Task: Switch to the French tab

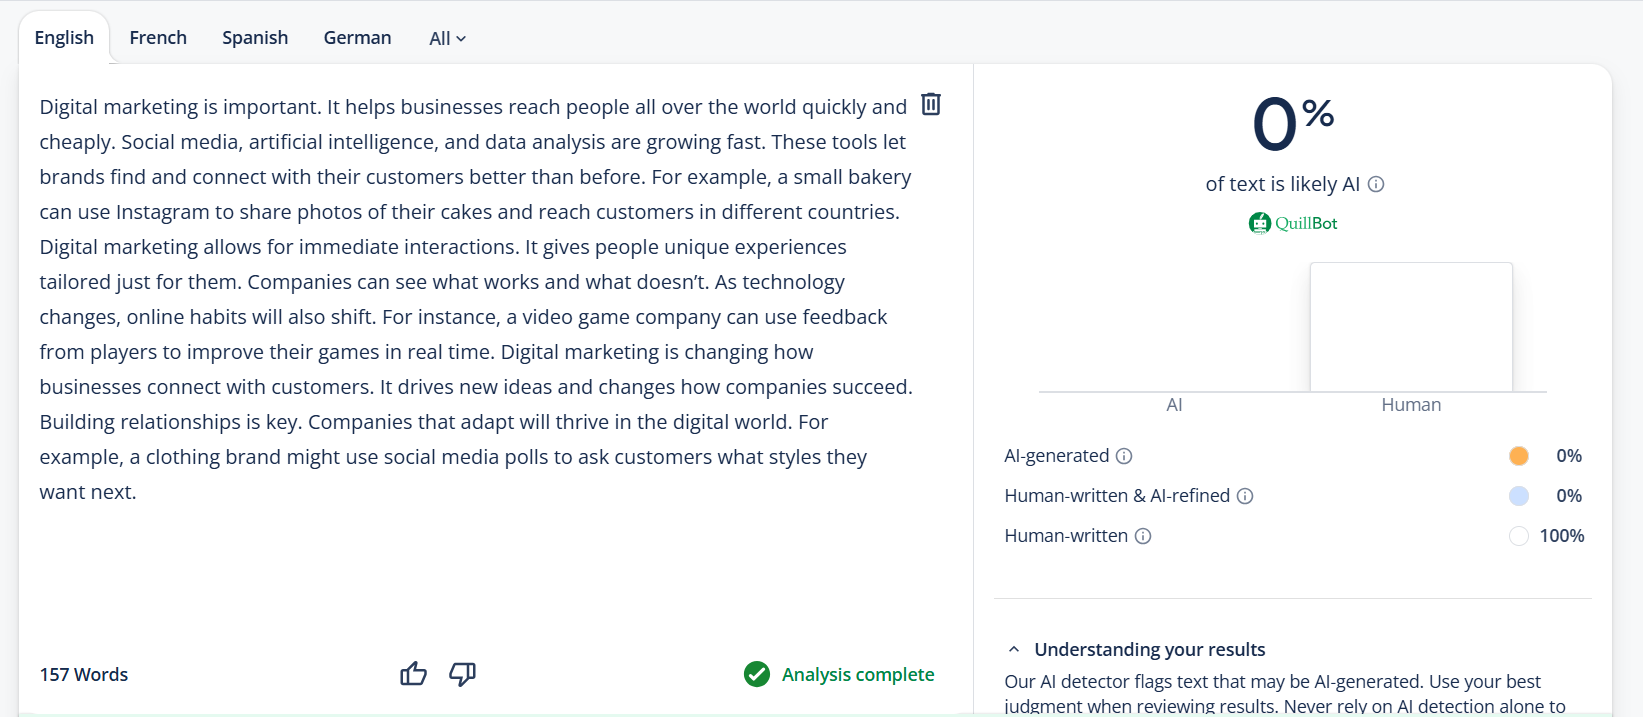Action: [158, 38]
